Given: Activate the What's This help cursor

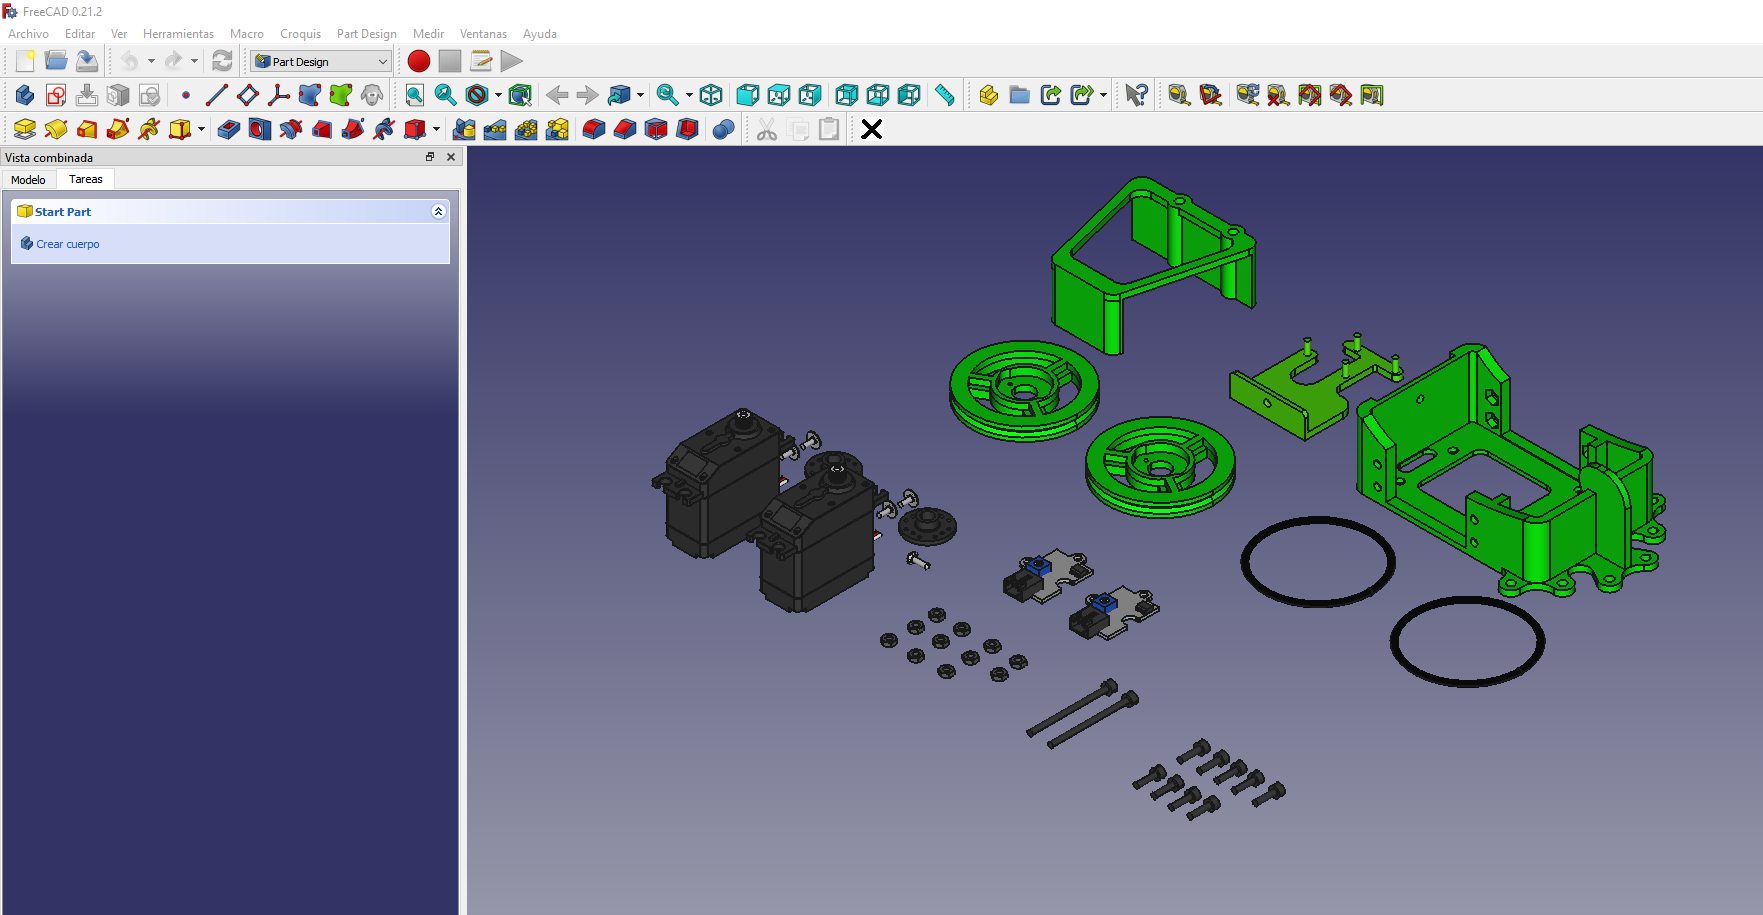Looking at the screenshot, I should click(1135, 95).
